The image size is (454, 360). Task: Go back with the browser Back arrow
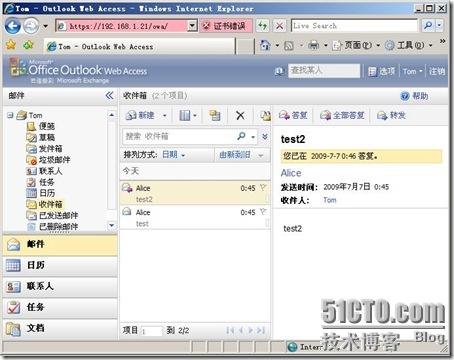[x=13, y=26]
